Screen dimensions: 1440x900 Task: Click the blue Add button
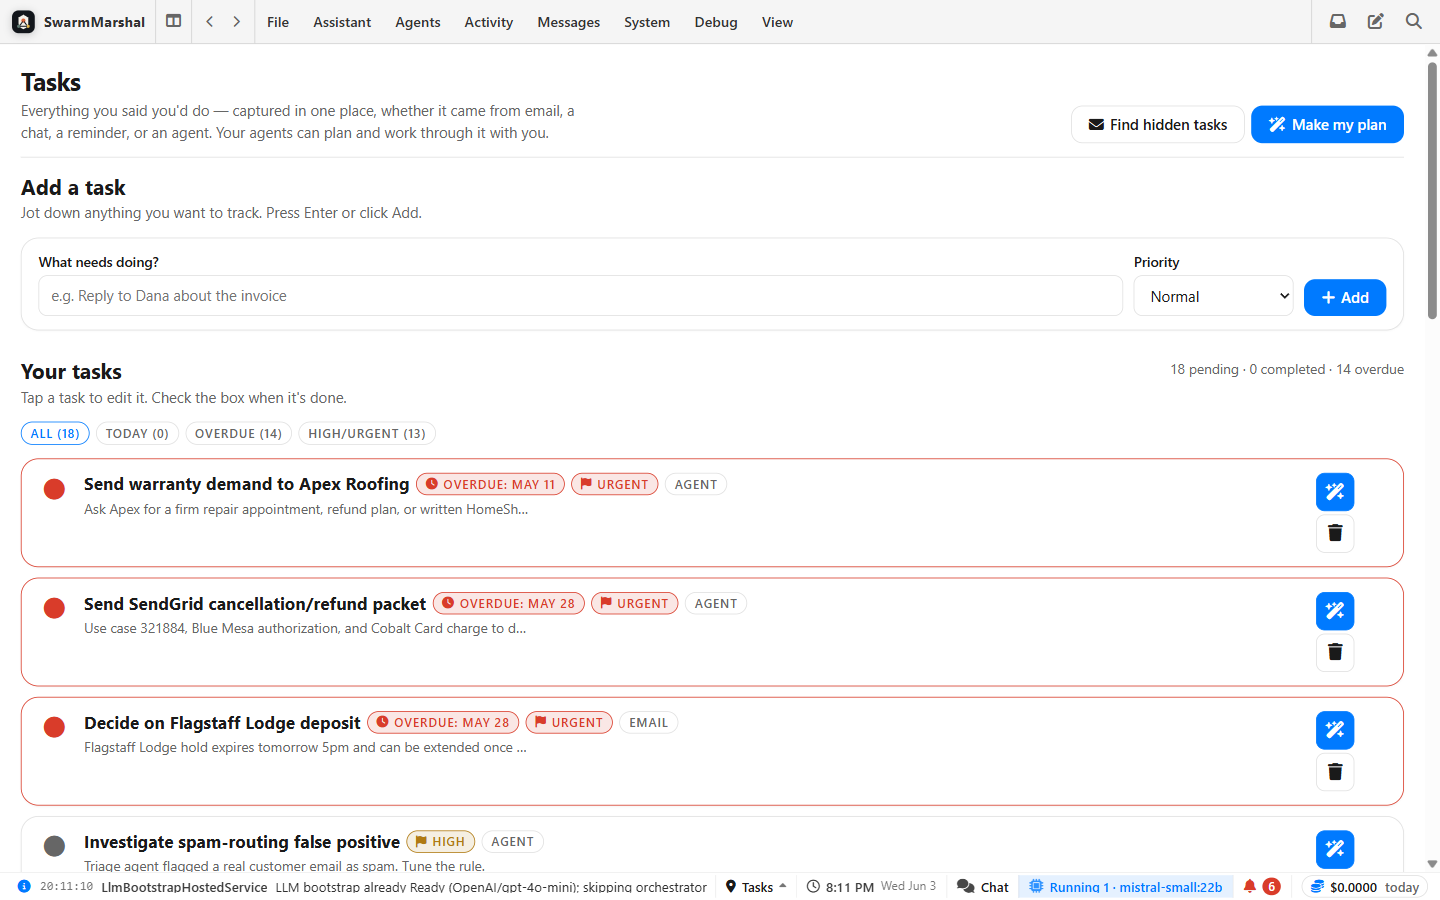point(1345,297)
